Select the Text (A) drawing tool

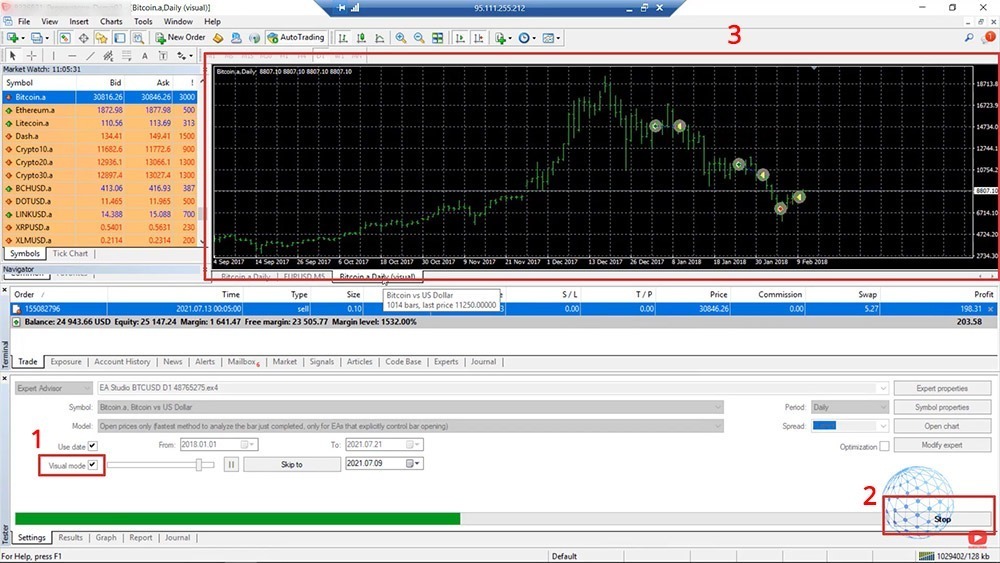point(145,56)
